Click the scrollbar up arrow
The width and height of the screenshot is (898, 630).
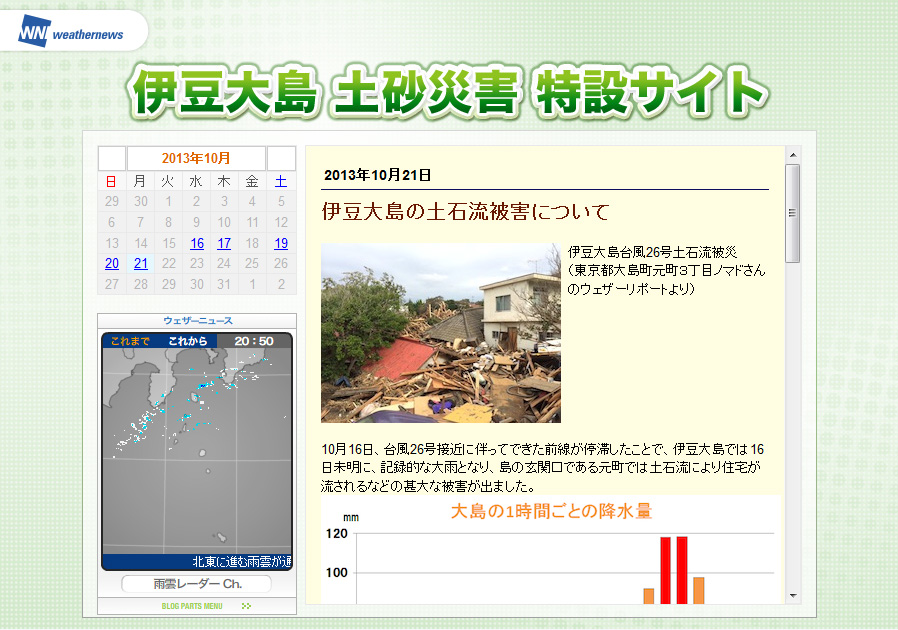(793, 155)
